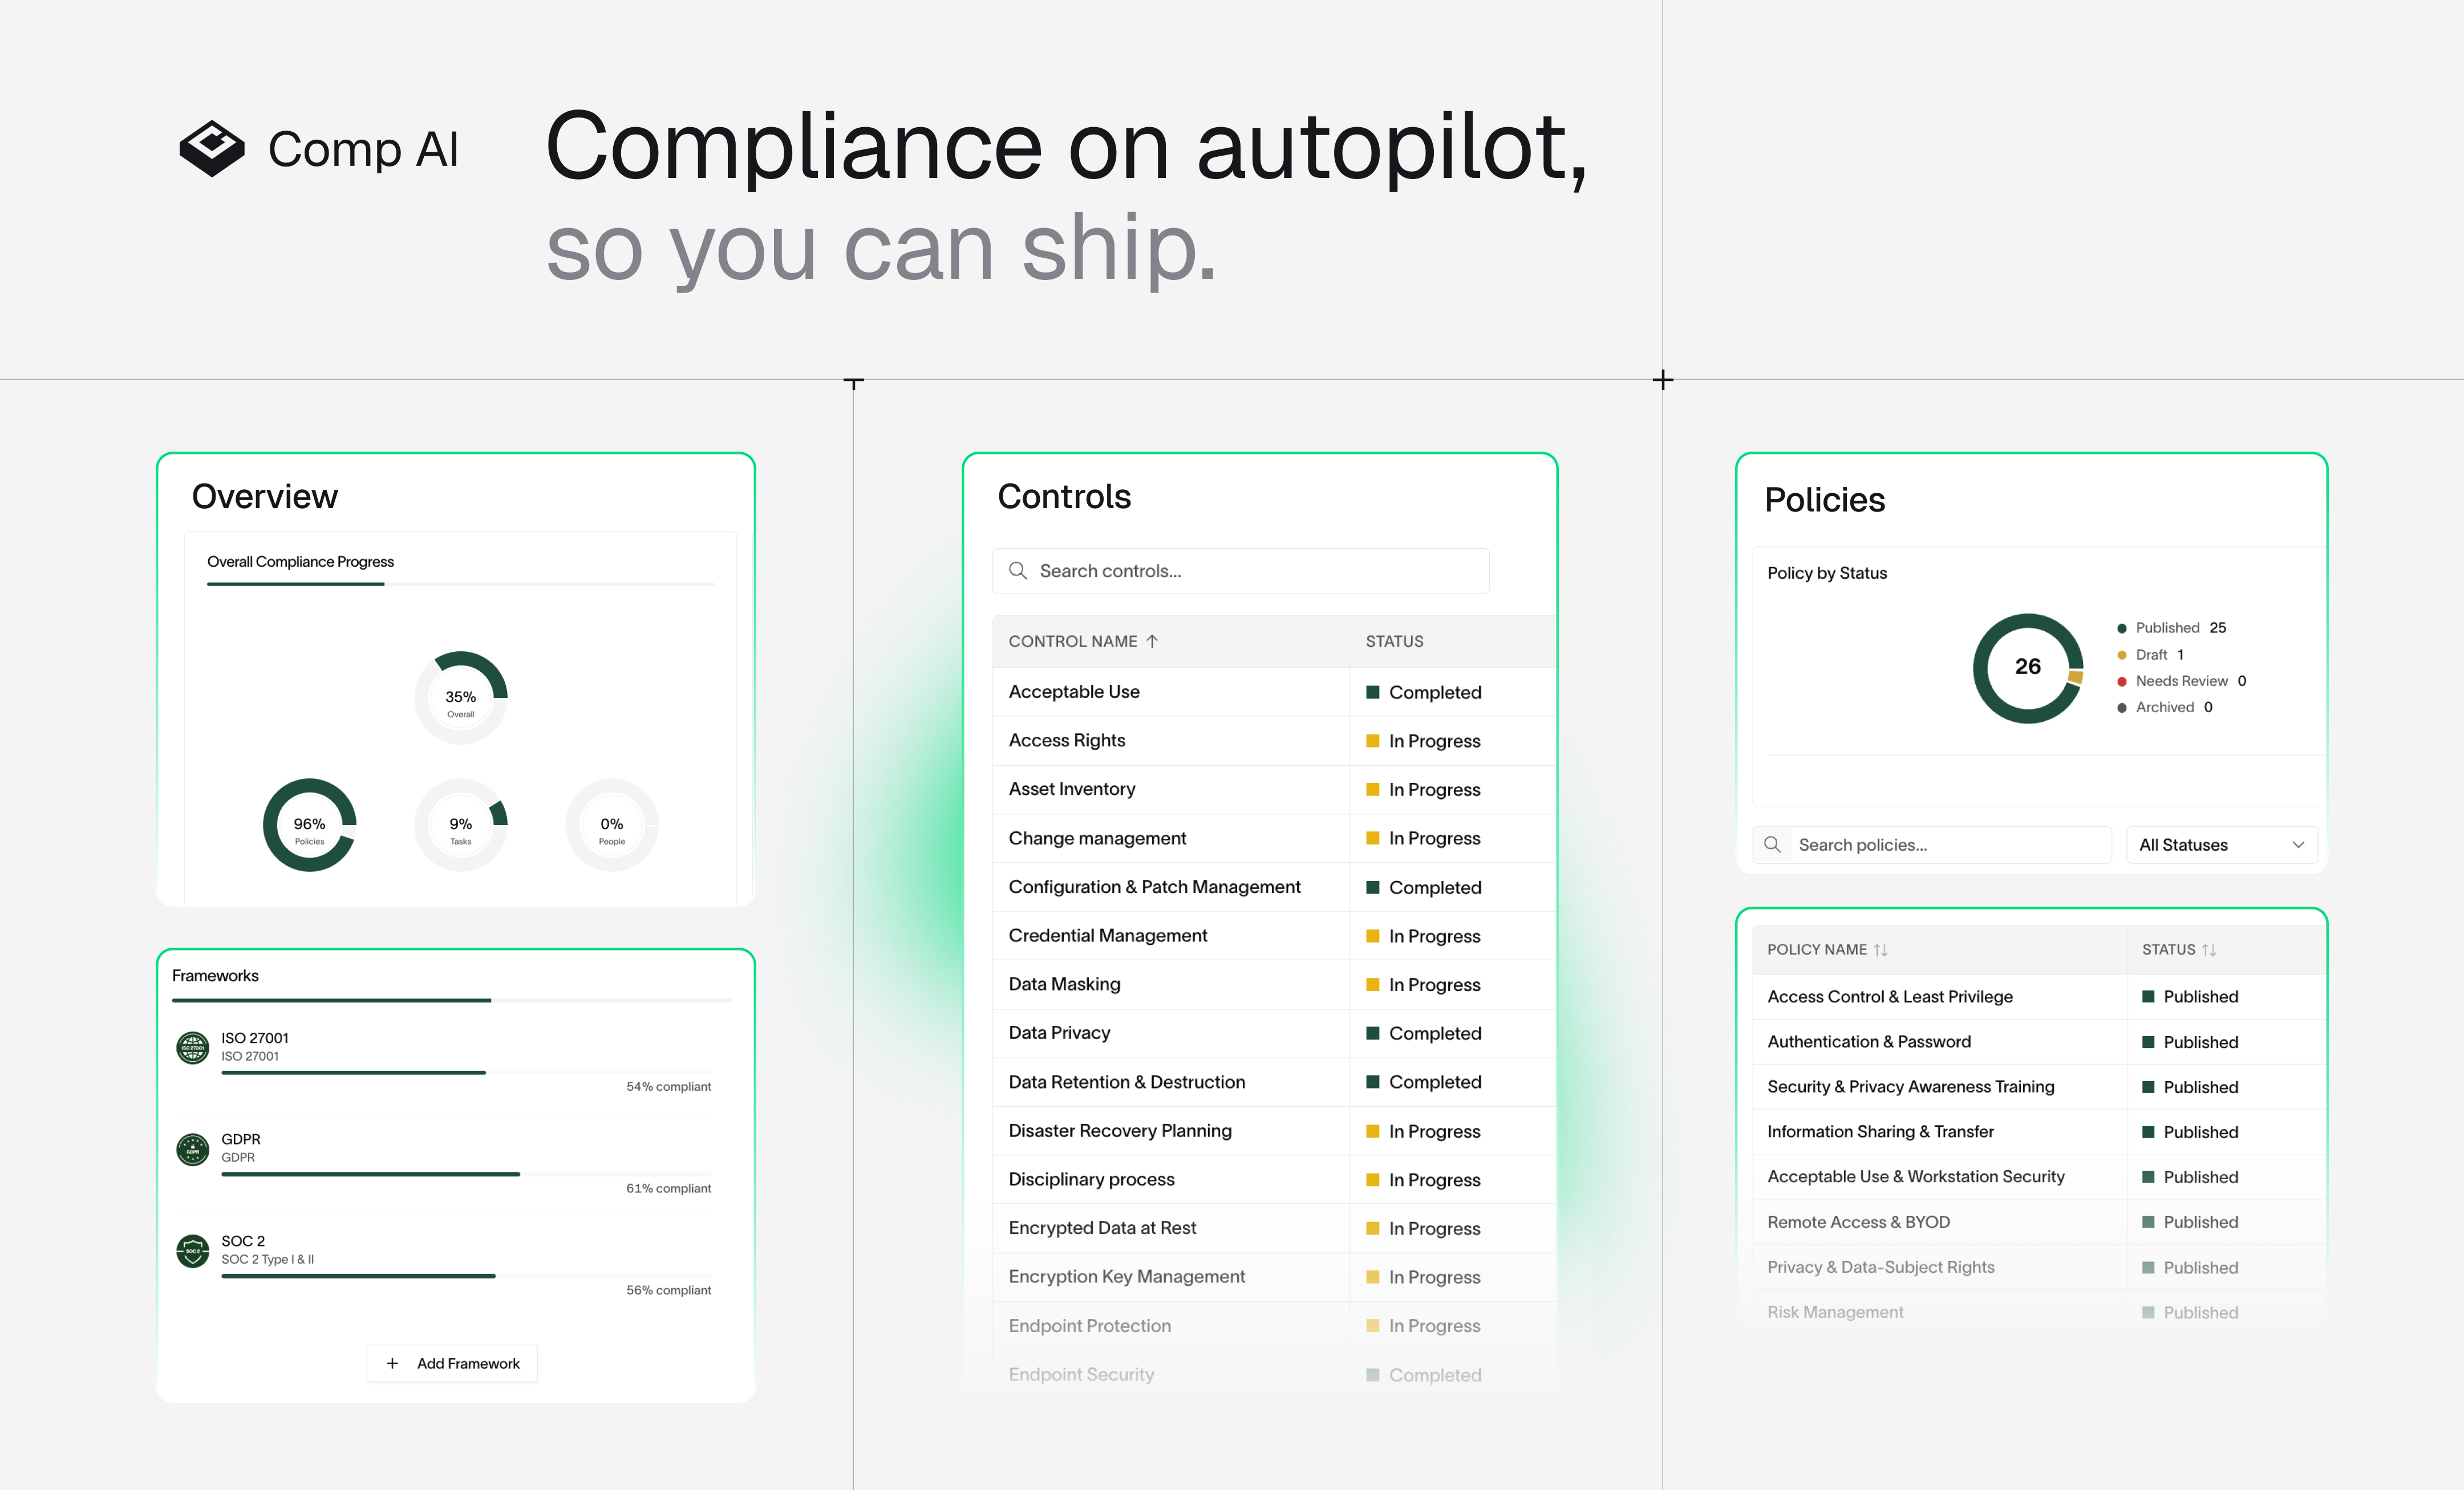Open the Access Rights control
The height and width of the screenshot is (1490, 2464).
pos(1067,740)
